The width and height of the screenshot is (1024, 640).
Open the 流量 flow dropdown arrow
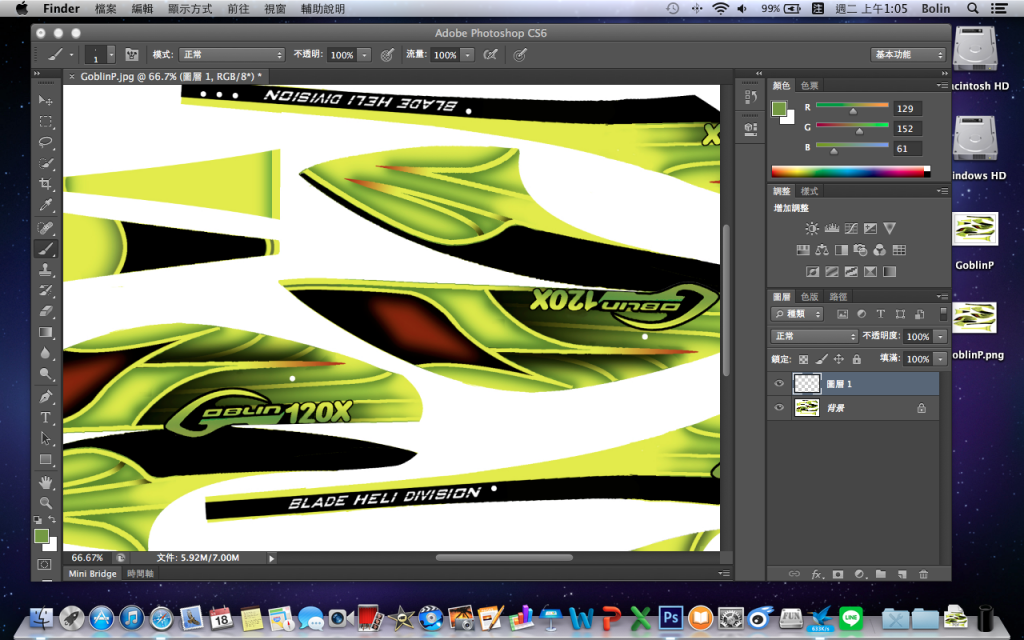[x=468, y=55]
